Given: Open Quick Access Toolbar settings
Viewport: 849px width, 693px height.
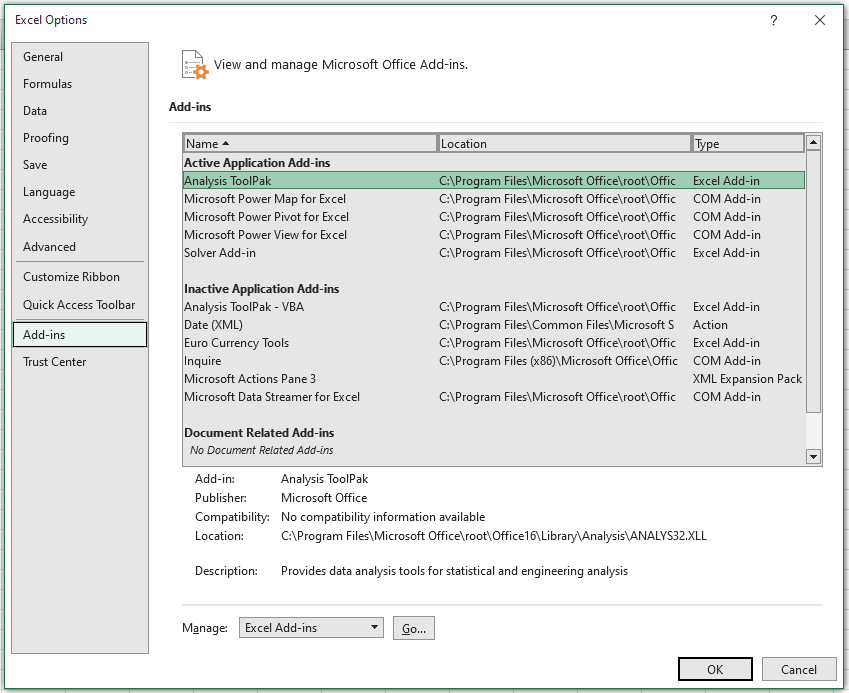Looking at the screenshot, I should pos(79,305).
